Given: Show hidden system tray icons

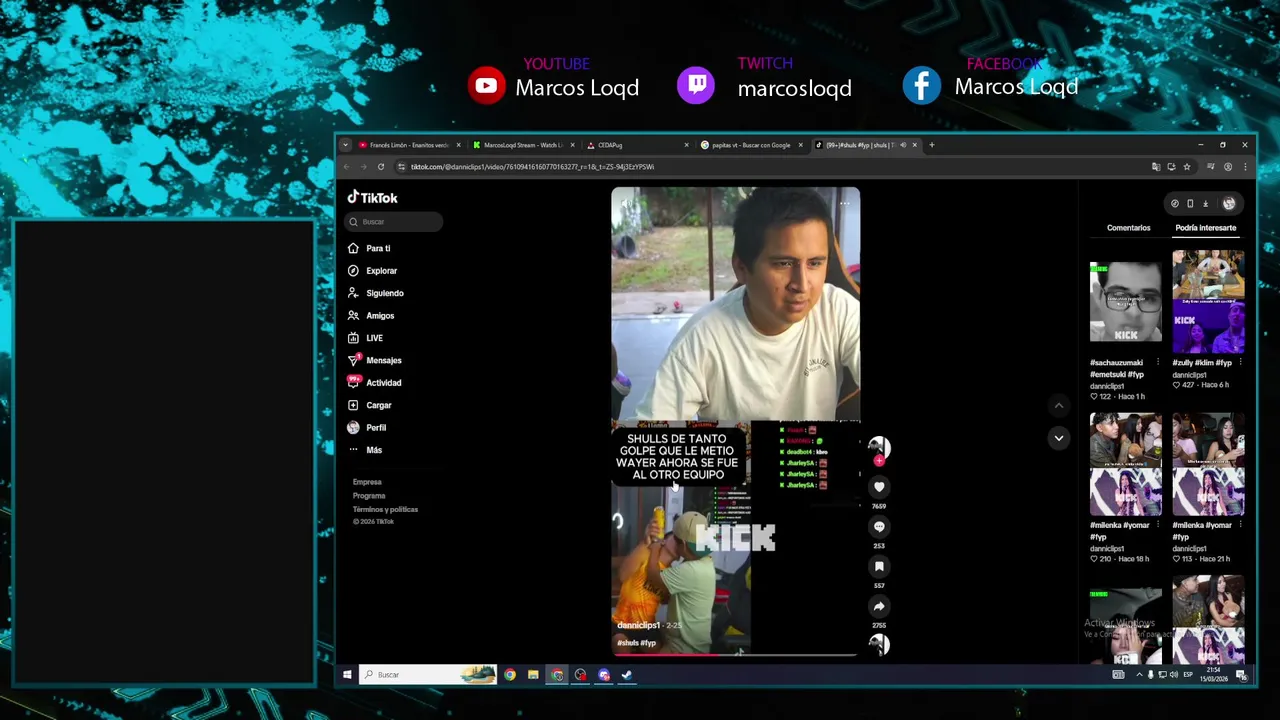Looking at the screenshot, I should tap(1139, 675).
